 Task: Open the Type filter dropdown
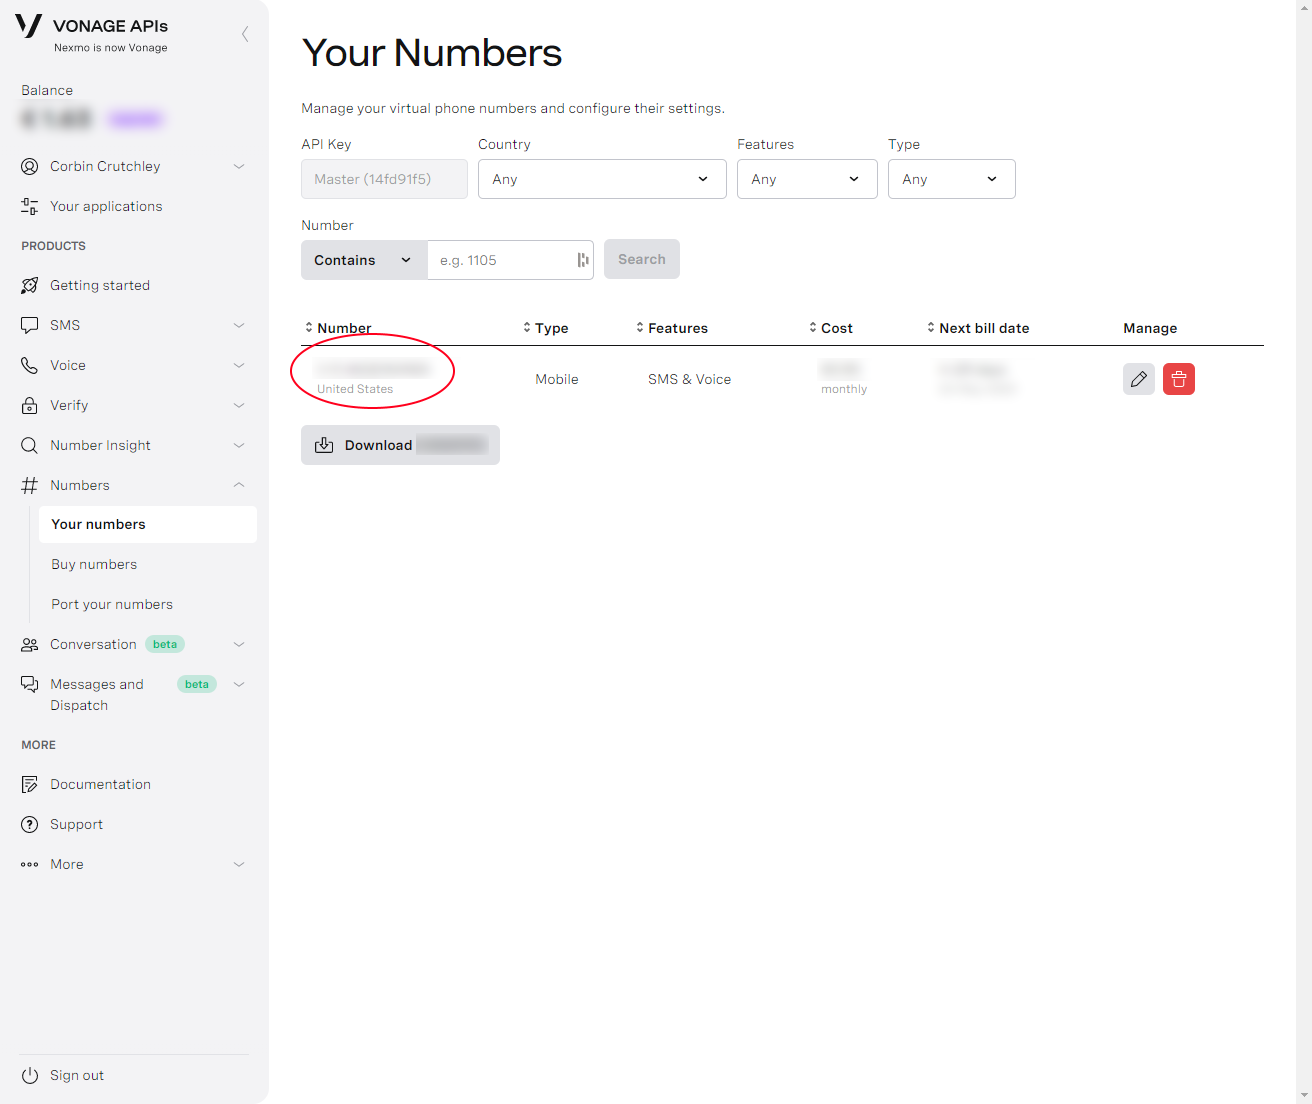point(951,179)
